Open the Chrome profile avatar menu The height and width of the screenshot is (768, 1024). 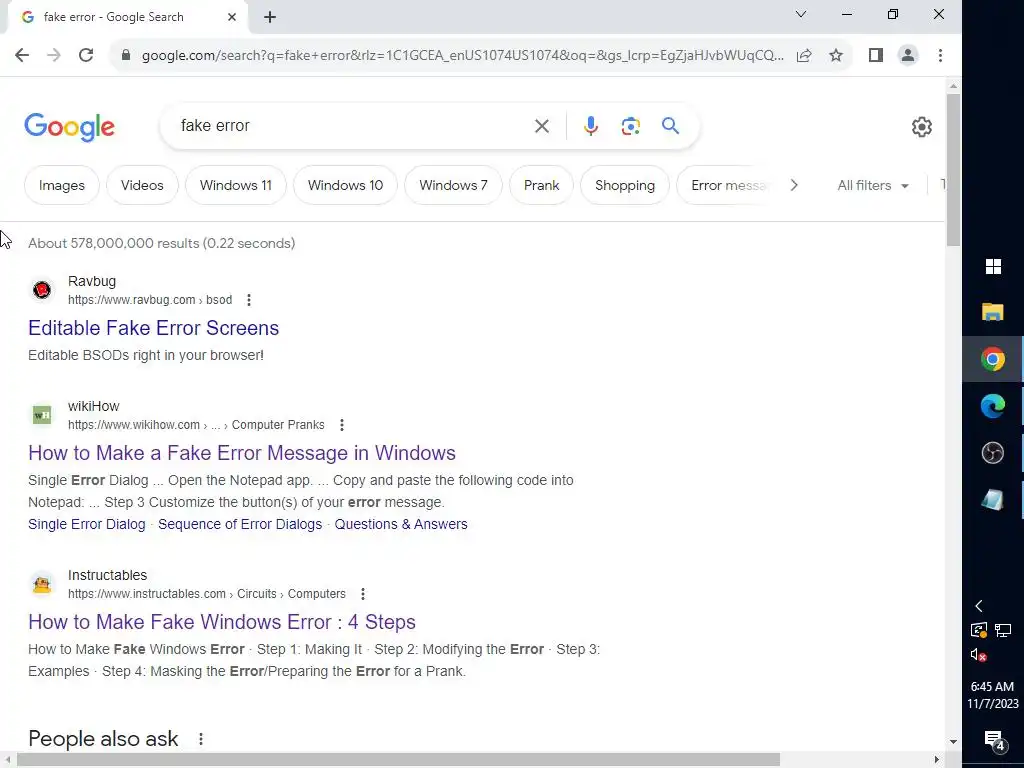click(908, 56)
